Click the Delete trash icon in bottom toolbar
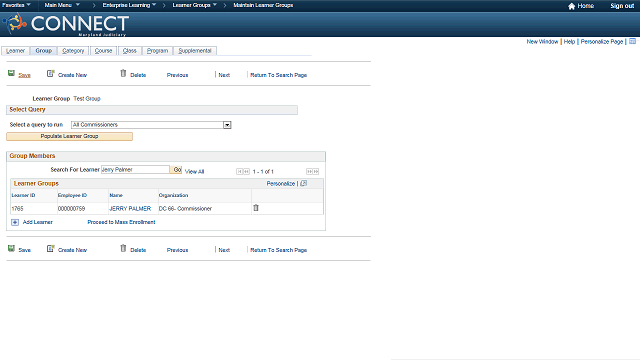This screenshot has height=360, width=640. [x=123, y=248]
